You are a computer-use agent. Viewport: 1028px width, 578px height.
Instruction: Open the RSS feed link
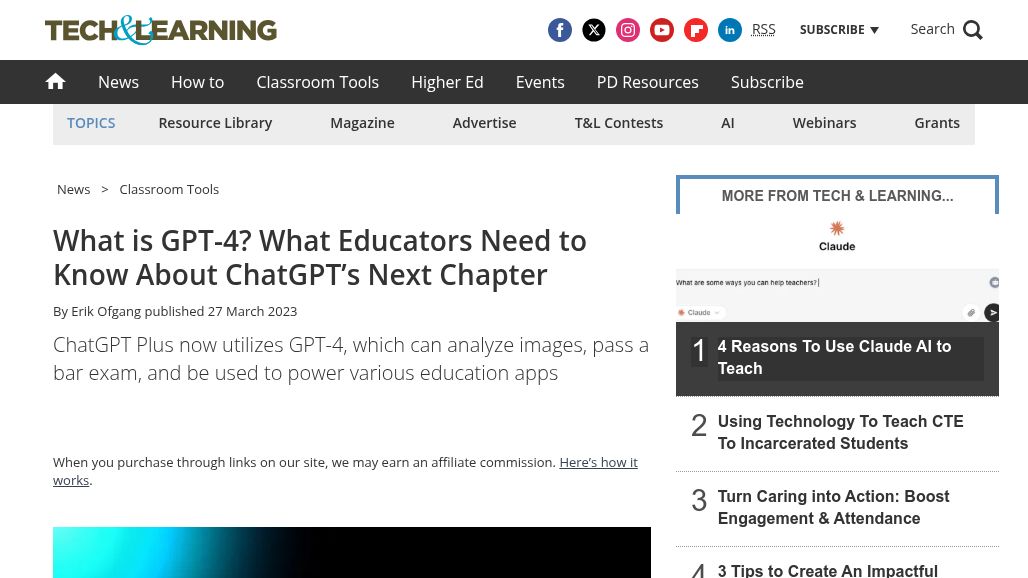763,30
